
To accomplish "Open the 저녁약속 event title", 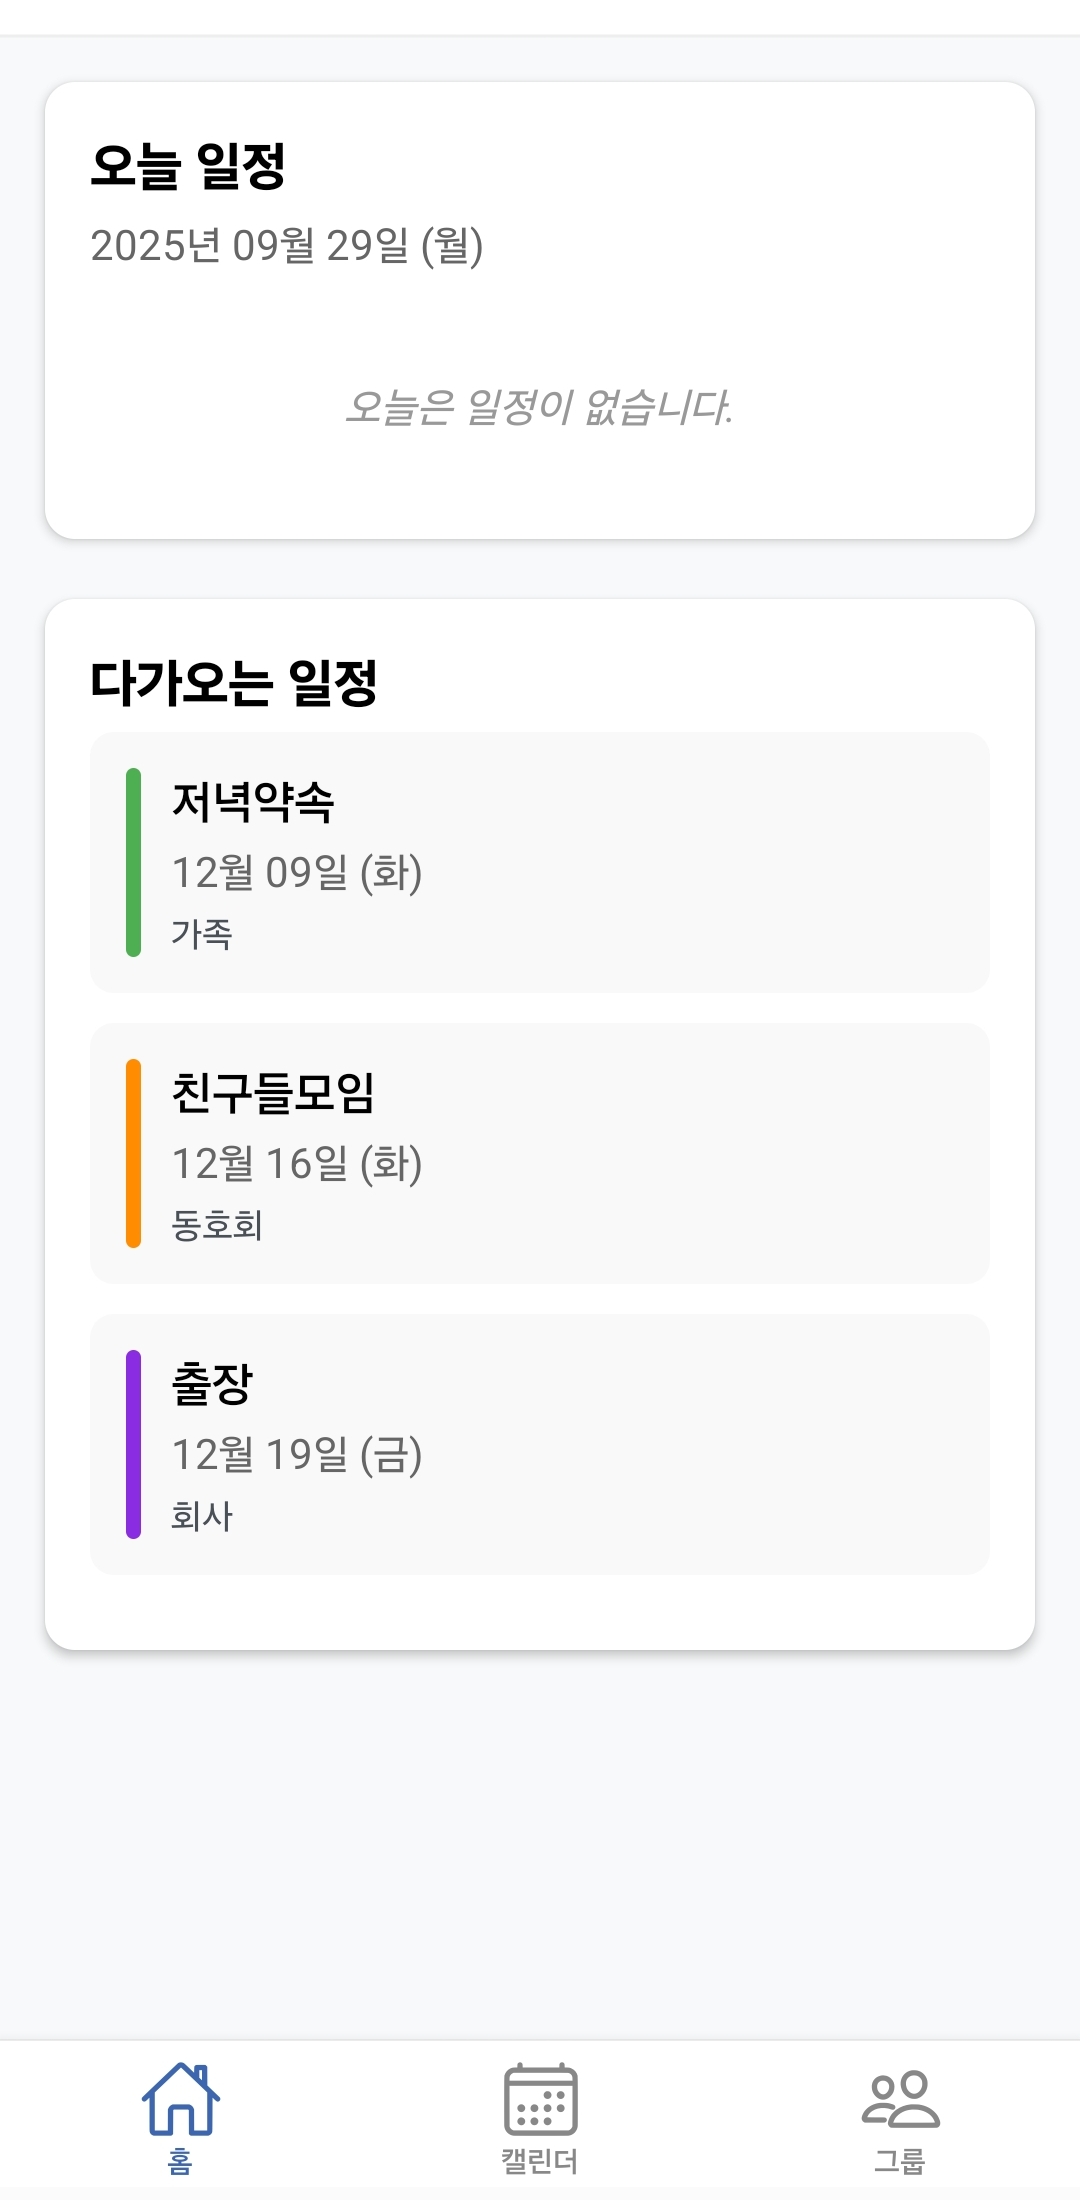I will click(253, 802).
